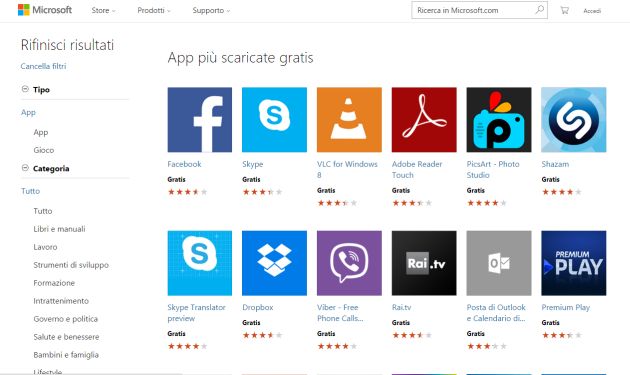Viewport: 630px width, 375px height.
Task: Select the Adobe Reader Touch icon
Action: (424, 120)
